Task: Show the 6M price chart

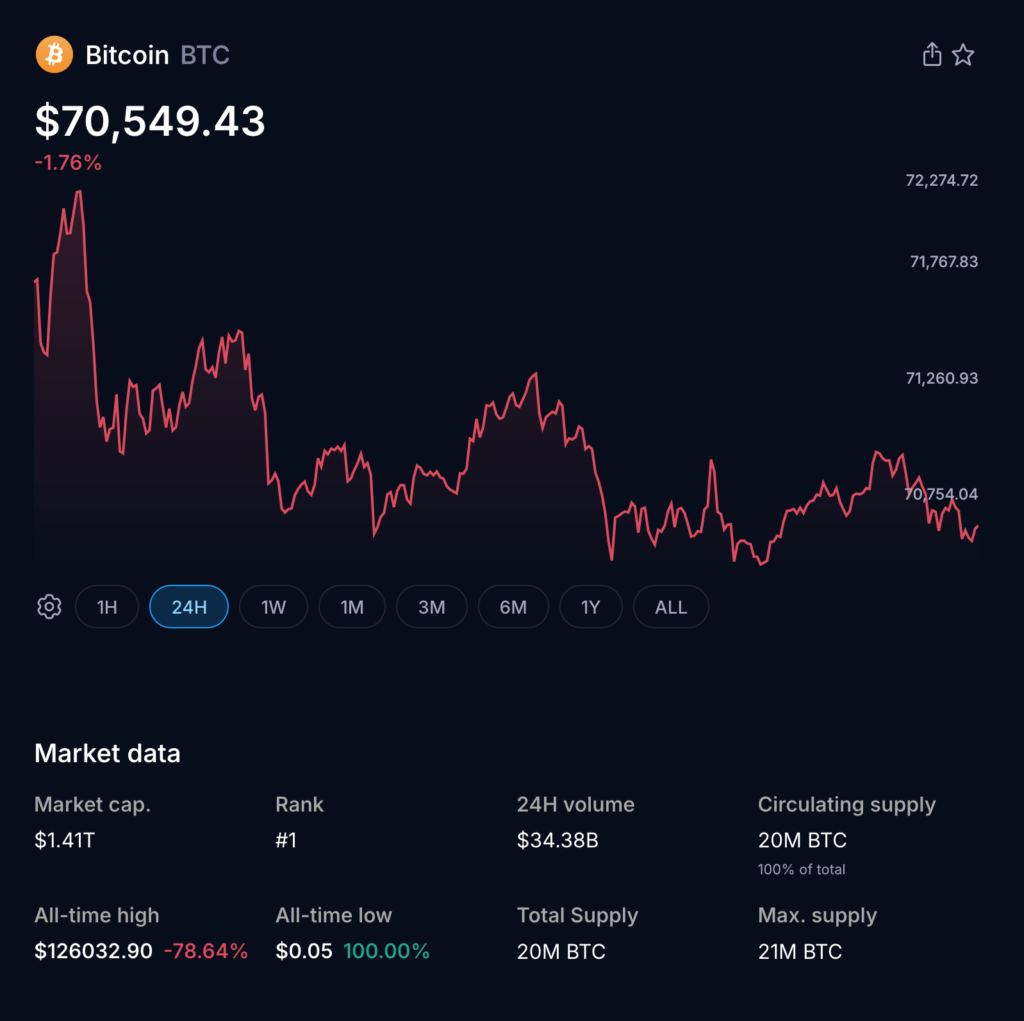Action: tap(513, 606)
